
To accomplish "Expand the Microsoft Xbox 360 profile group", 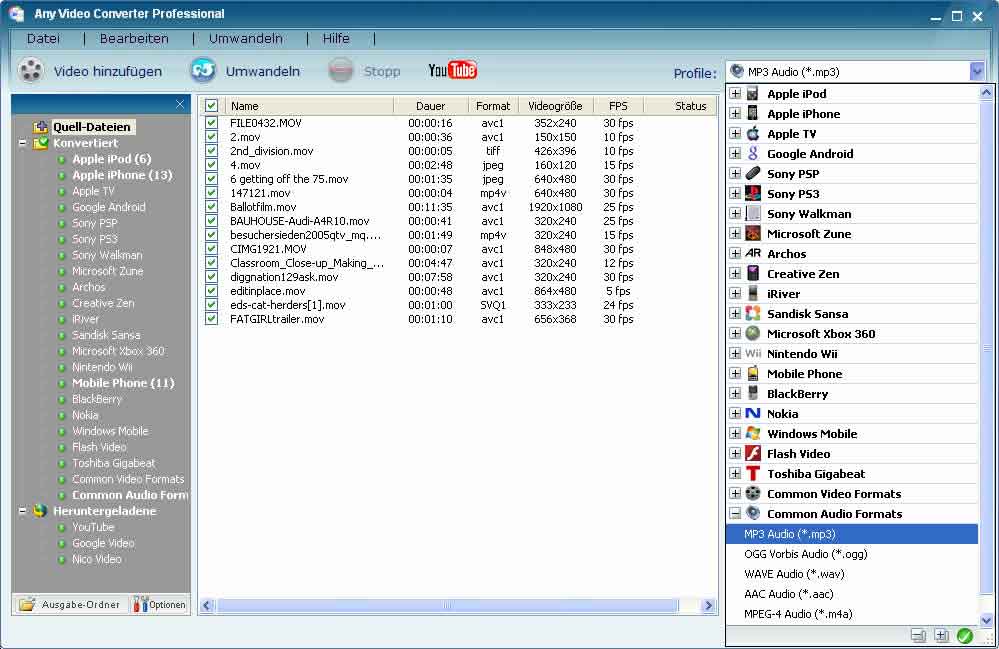I will tap(735, 333).
